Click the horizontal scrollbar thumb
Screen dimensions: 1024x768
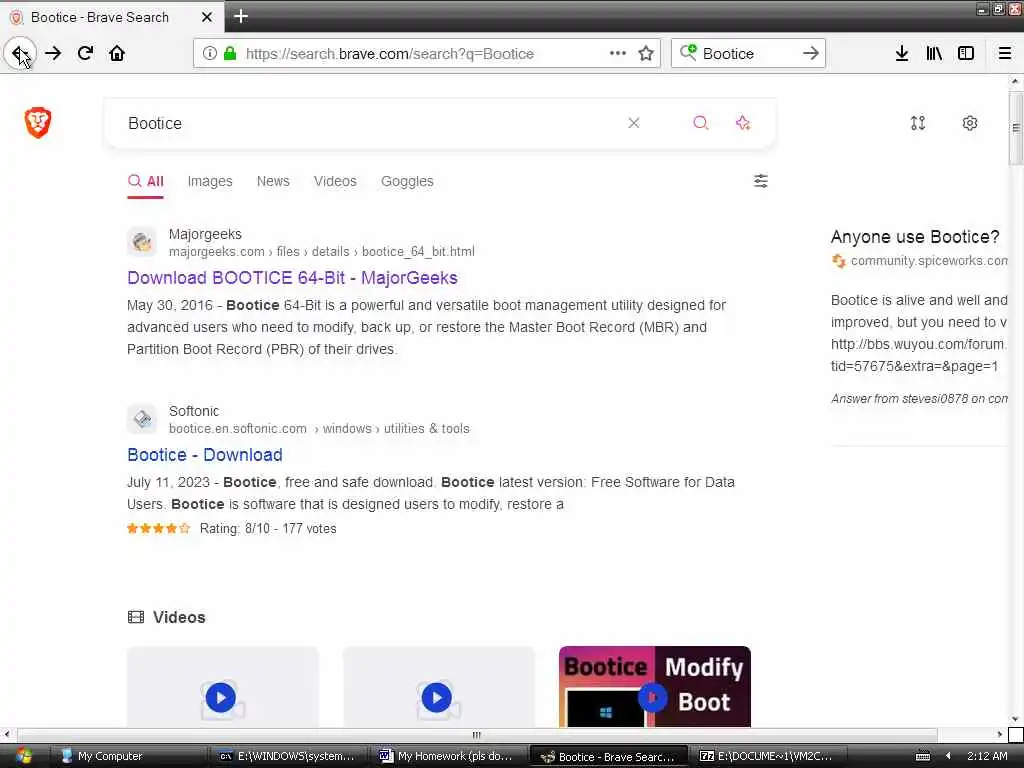[477, 735]
